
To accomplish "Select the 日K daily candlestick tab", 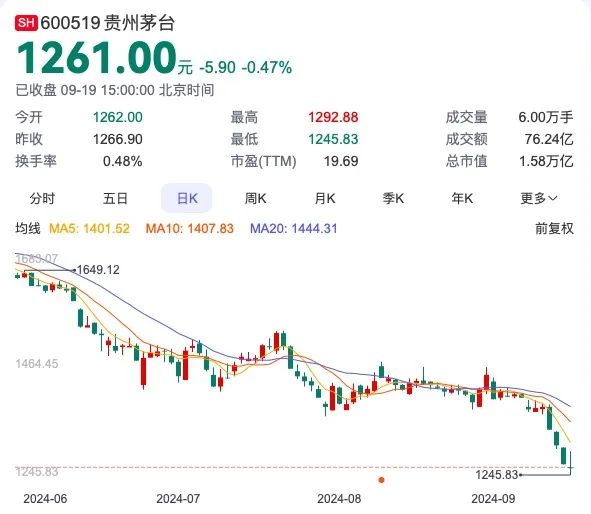I will tap(187, 198).
